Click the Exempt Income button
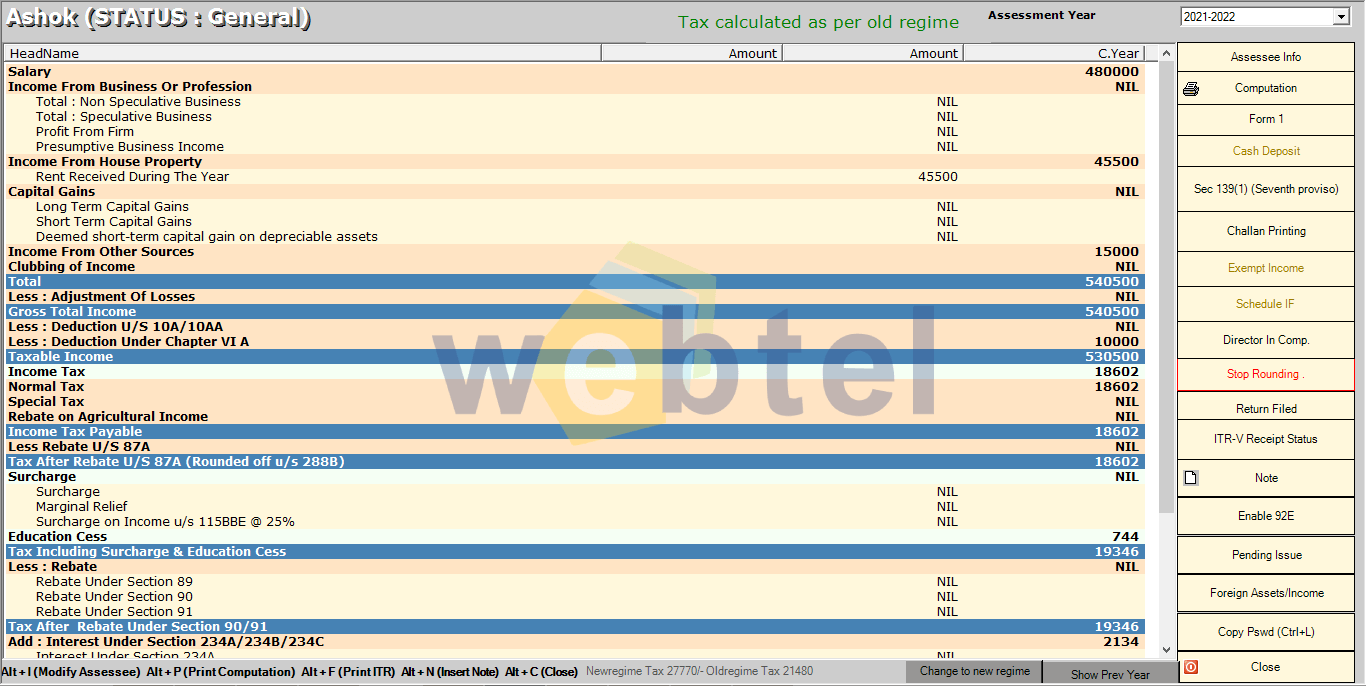1366x686 pixels. [x=1266, y=268]
